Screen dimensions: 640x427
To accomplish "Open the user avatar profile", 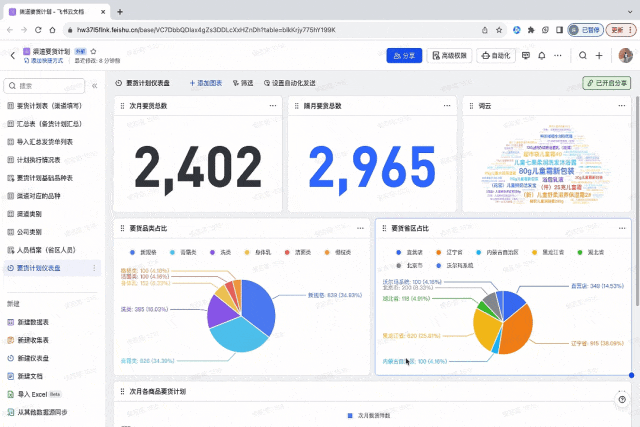I will coord(625,56).
